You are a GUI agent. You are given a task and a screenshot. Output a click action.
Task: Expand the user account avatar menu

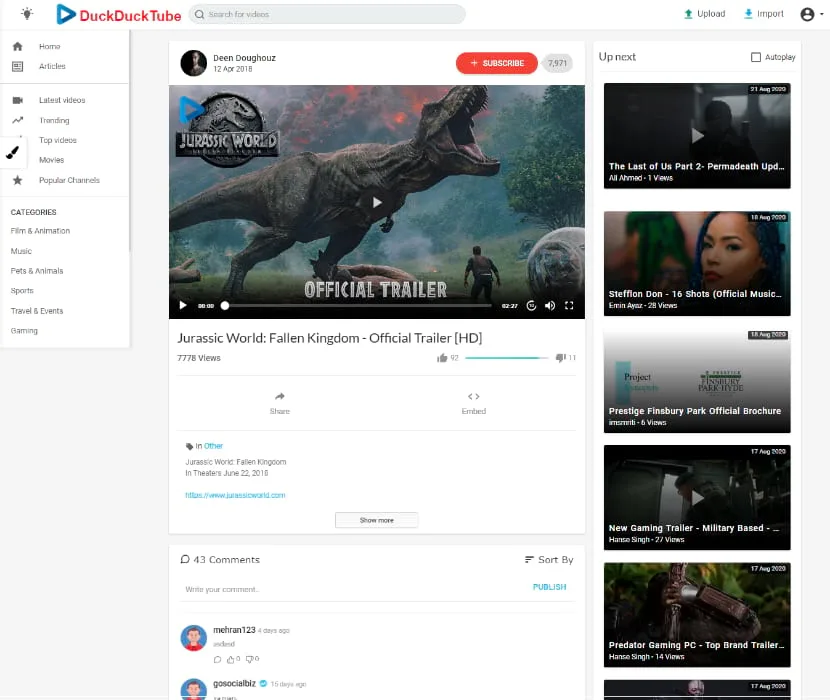811,14
